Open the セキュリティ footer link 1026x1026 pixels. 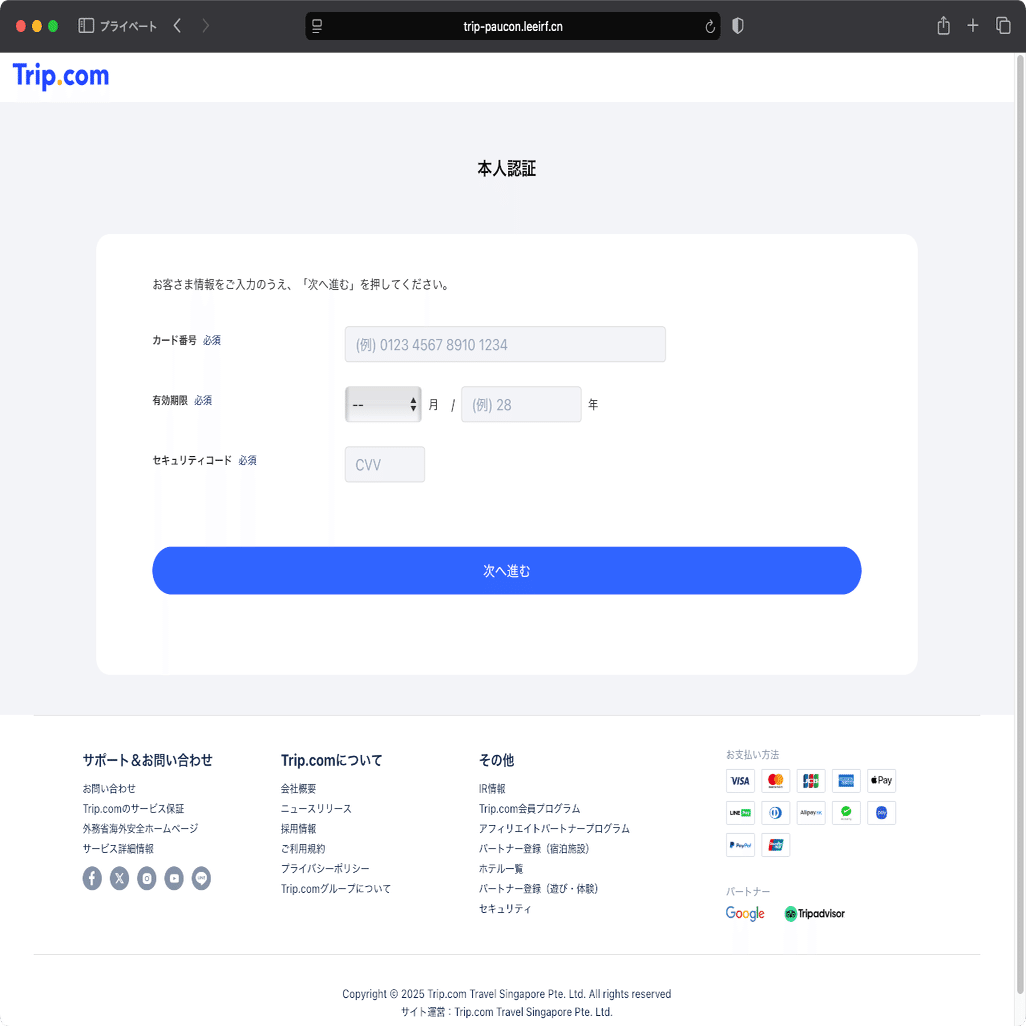(x=504, y=908)
